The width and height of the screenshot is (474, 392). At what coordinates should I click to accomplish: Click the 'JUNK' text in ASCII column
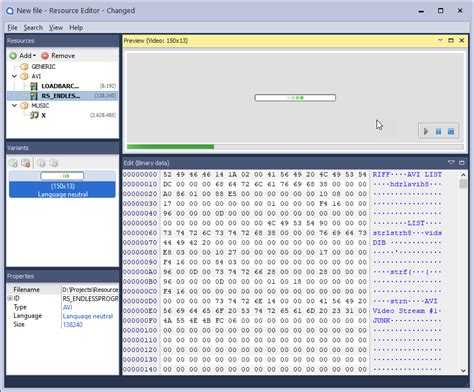click(x=381, y=321)
